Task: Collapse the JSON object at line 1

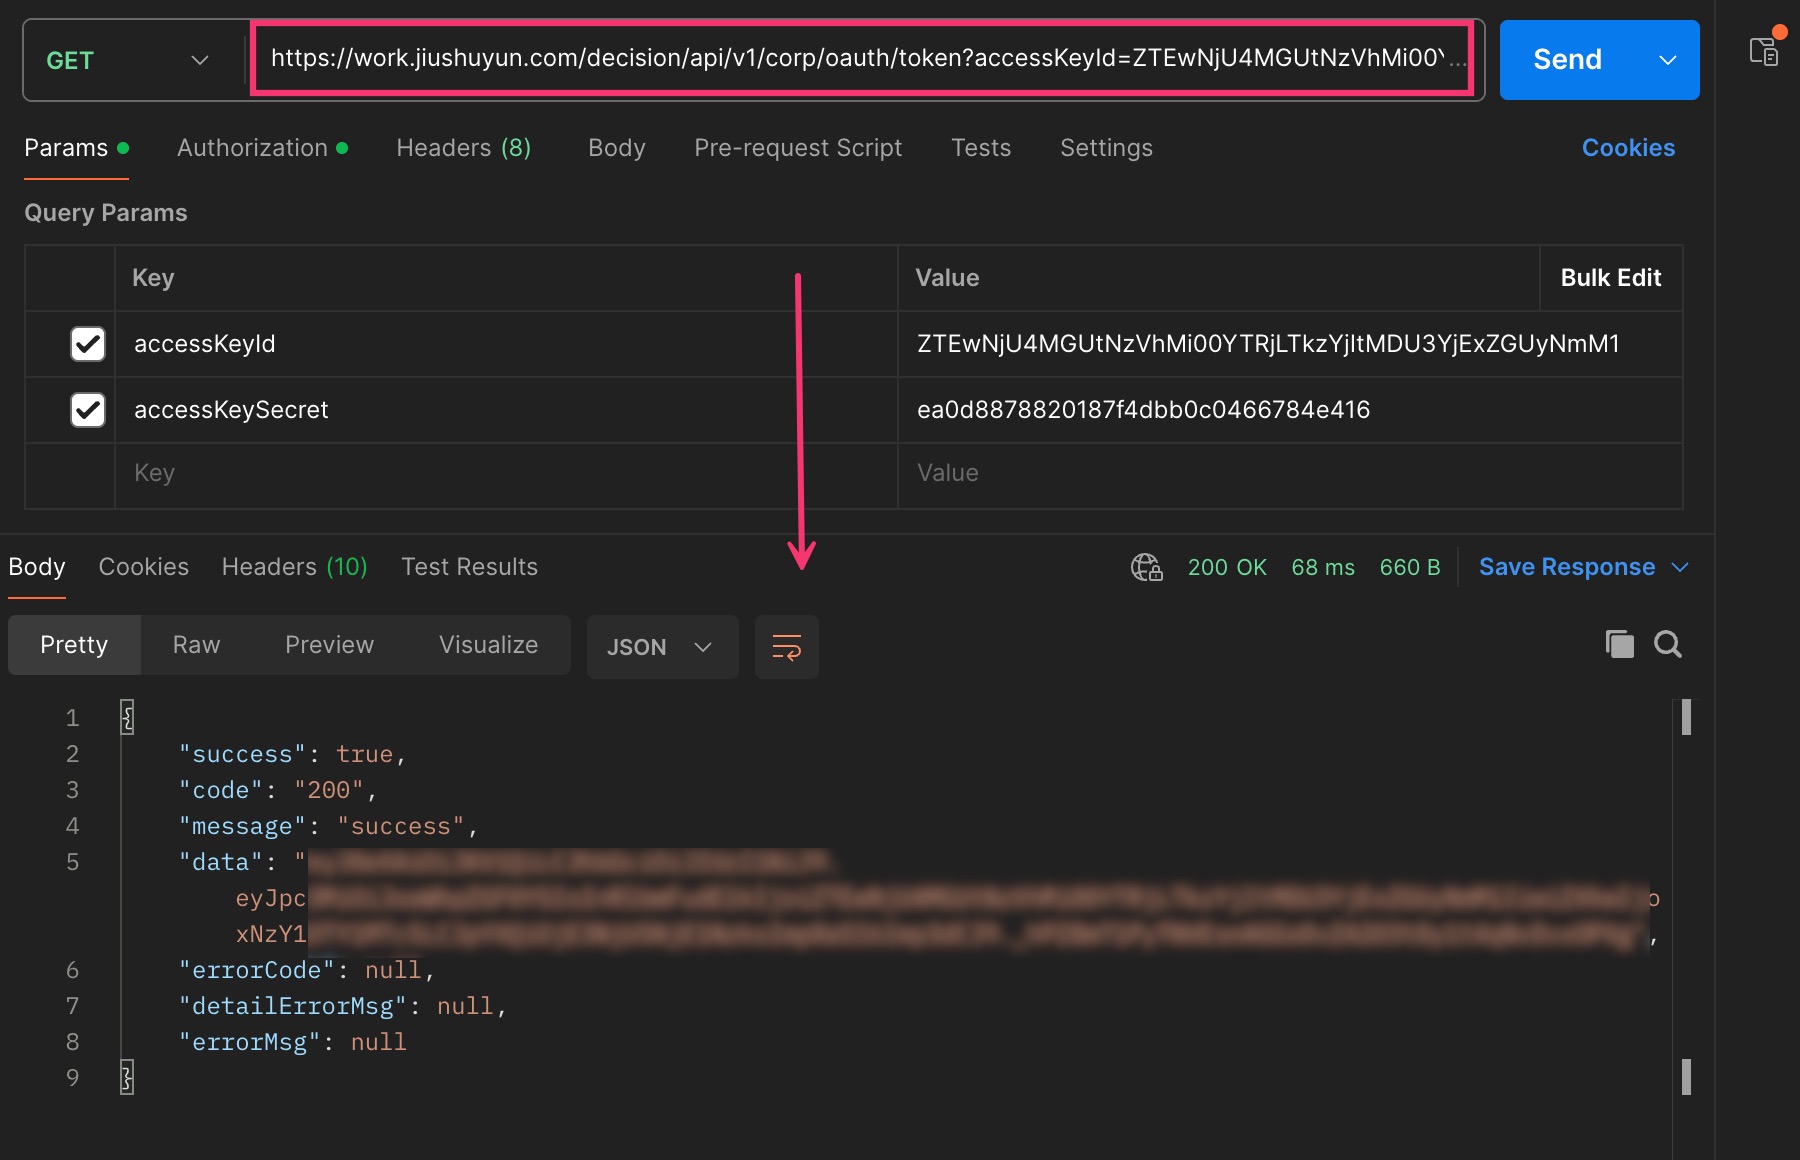Action: 127,717
